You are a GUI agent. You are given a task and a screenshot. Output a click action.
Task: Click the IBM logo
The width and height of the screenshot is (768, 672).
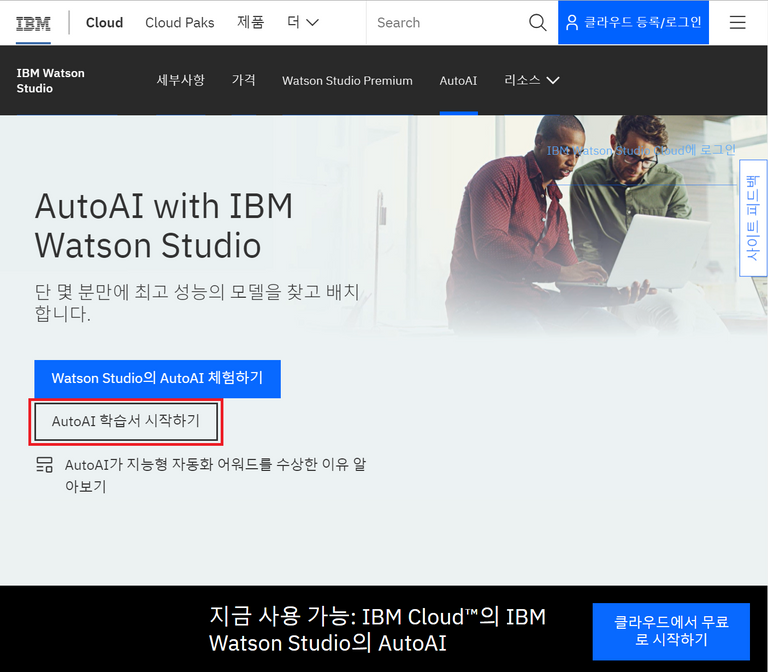pyautogui.click(x=33, y=23)
